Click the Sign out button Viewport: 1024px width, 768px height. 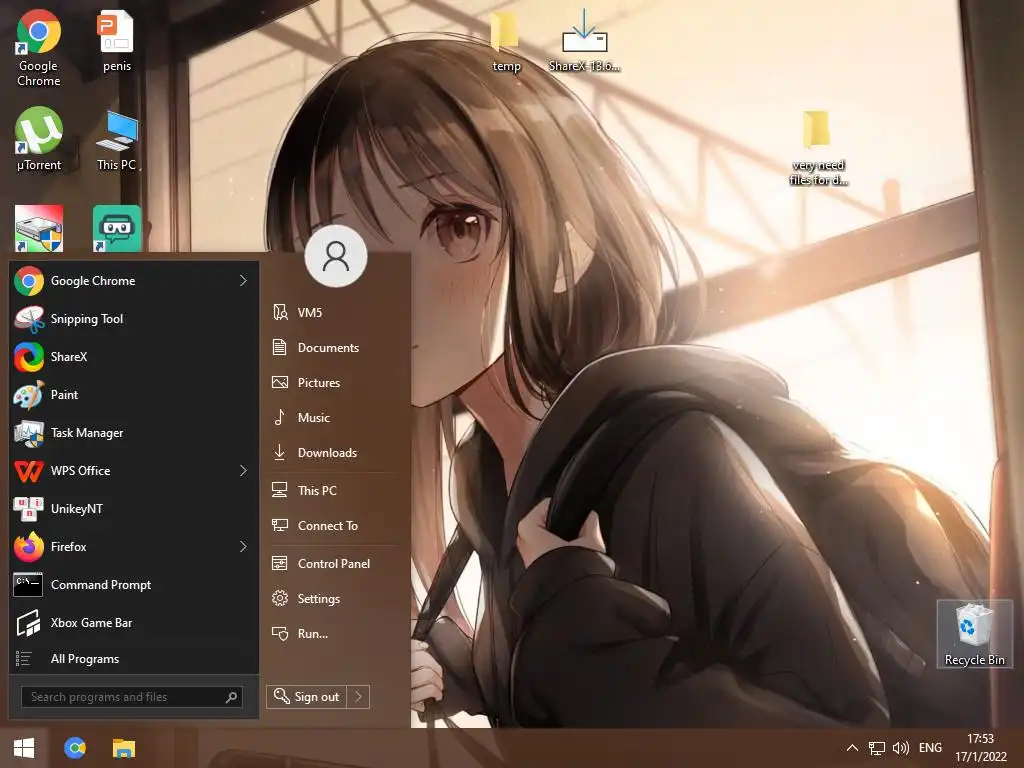point(307,697)
